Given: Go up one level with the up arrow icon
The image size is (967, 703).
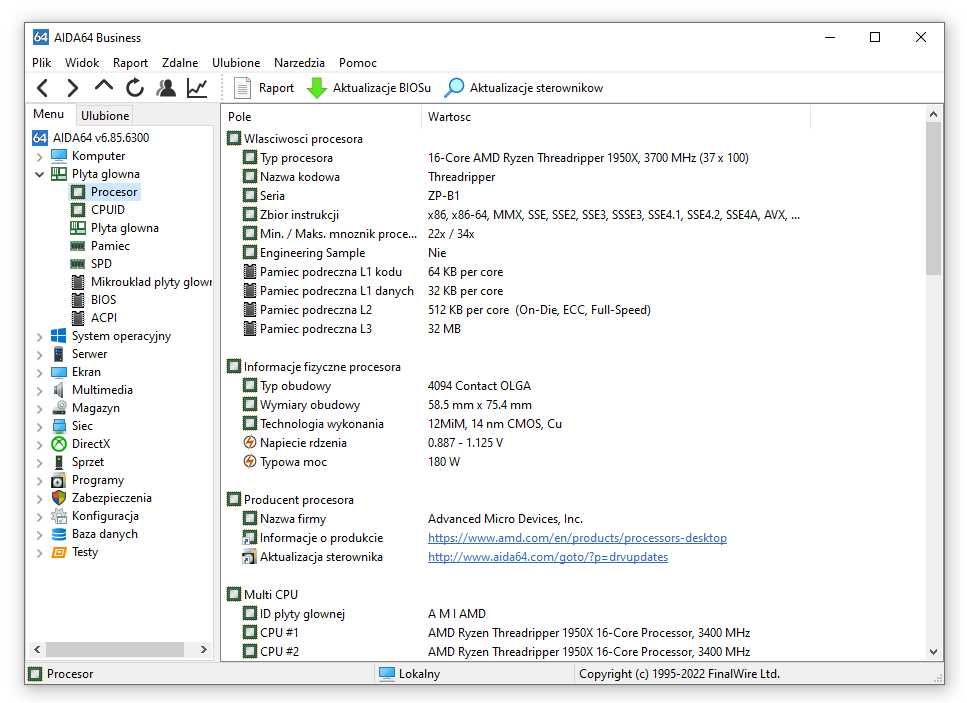Looking at the screenshot, I should 104,86.
